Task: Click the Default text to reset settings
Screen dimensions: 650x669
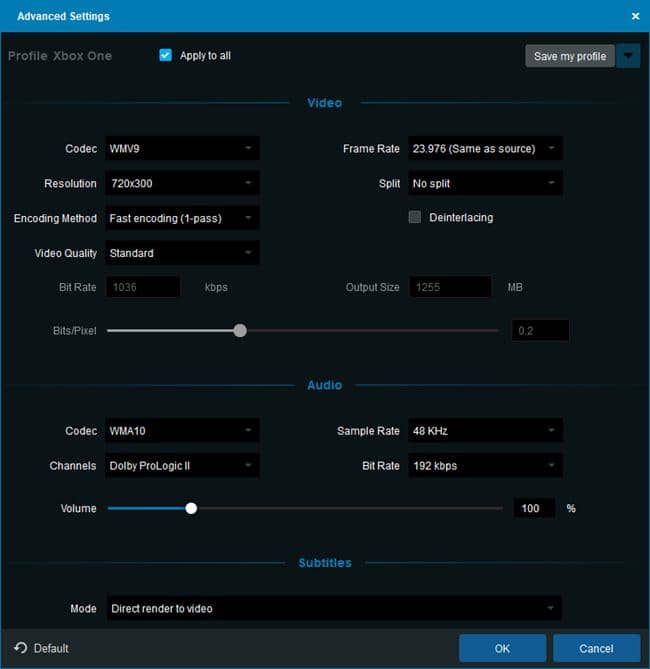Action: (x=51, y=649)
